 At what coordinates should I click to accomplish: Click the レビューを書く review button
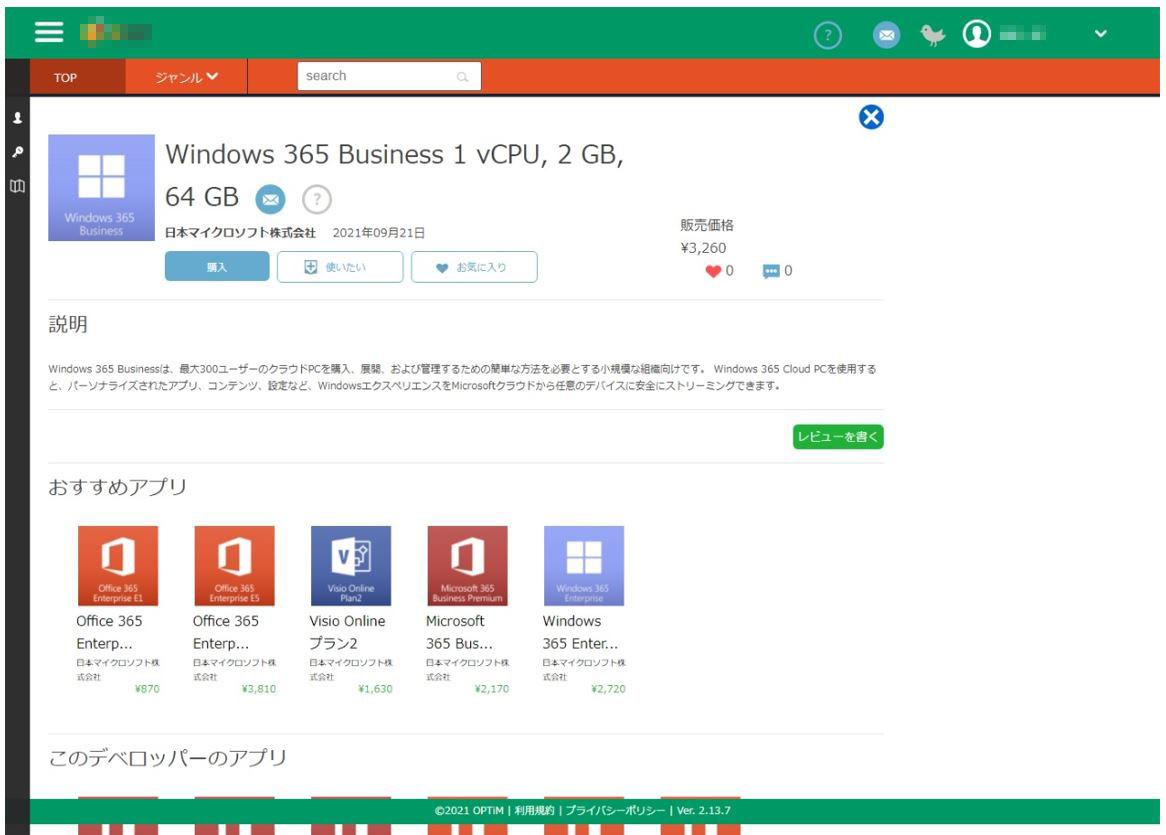point(838,437)
